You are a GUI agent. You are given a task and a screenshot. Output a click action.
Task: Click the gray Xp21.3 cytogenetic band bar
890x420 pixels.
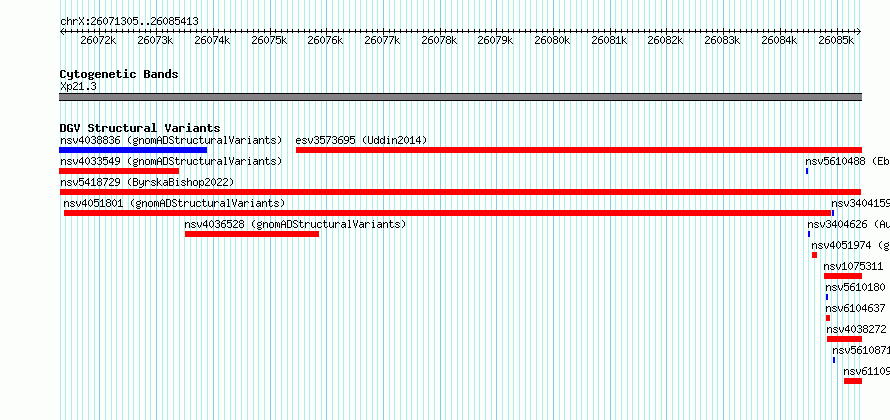(x=461, y=97)
